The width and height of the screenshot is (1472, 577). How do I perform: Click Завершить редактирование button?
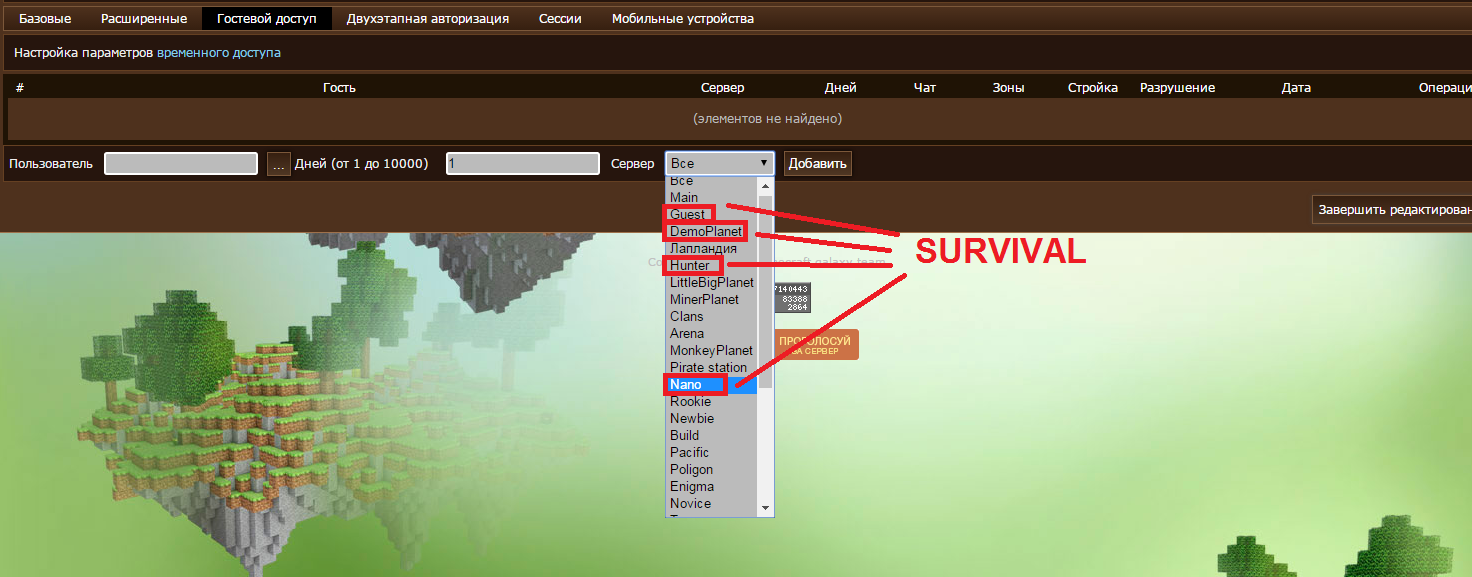[x=1392, y=210]
